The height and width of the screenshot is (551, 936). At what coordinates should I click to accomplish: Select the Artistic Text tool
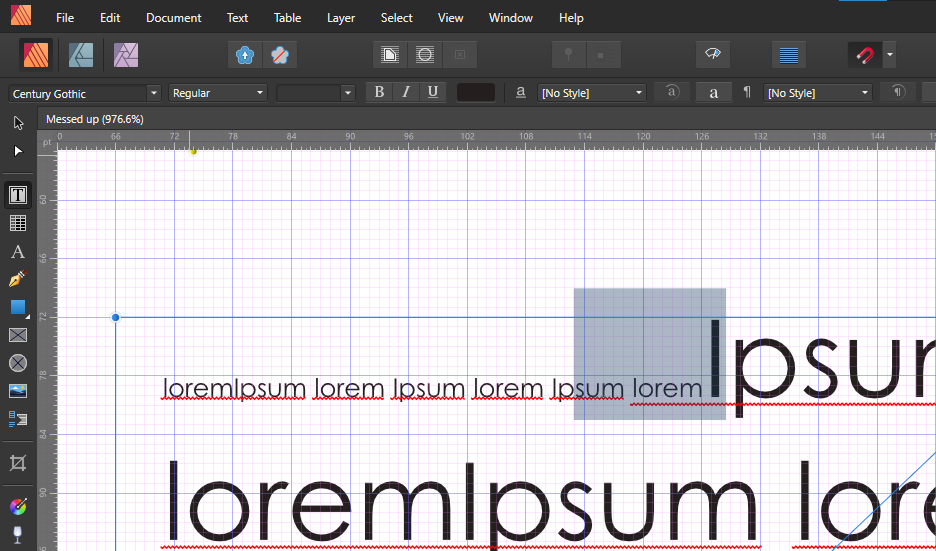point(18,251)
